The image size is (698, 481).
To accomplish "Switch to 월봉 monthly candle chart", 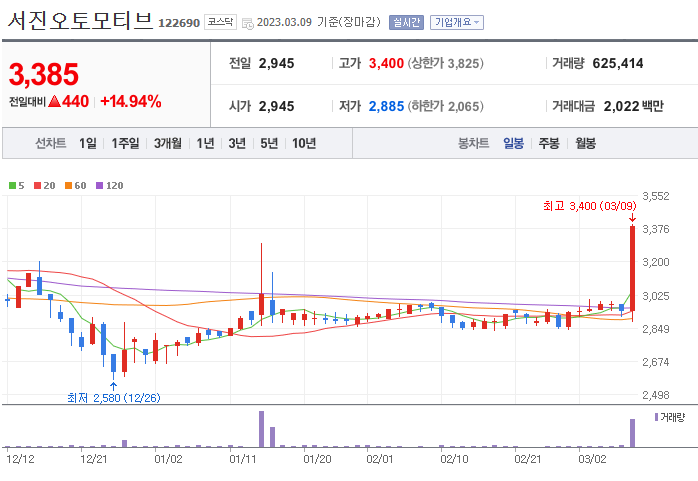I will coord(585,143).
